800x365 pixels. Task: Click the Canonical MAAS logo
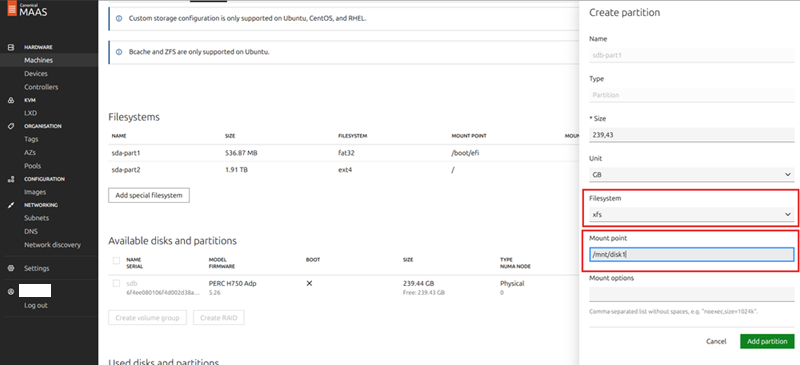[x=27, y=10]
